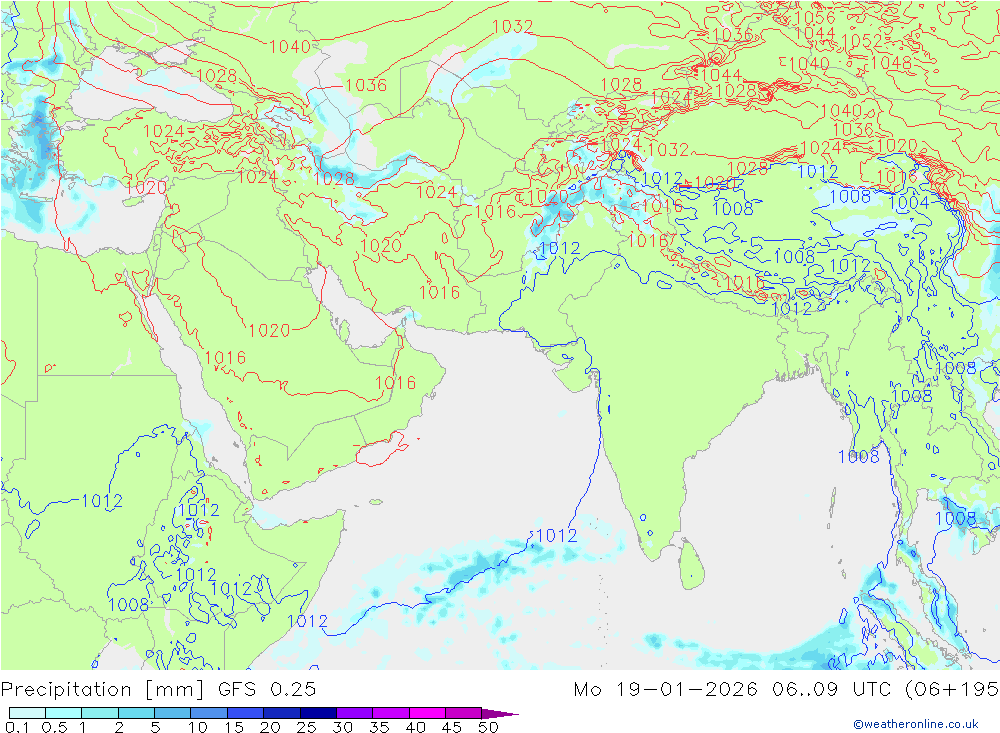Click the "15" legend tick label
This screenshot has height=733, width=1000.
tap(234, 727)
